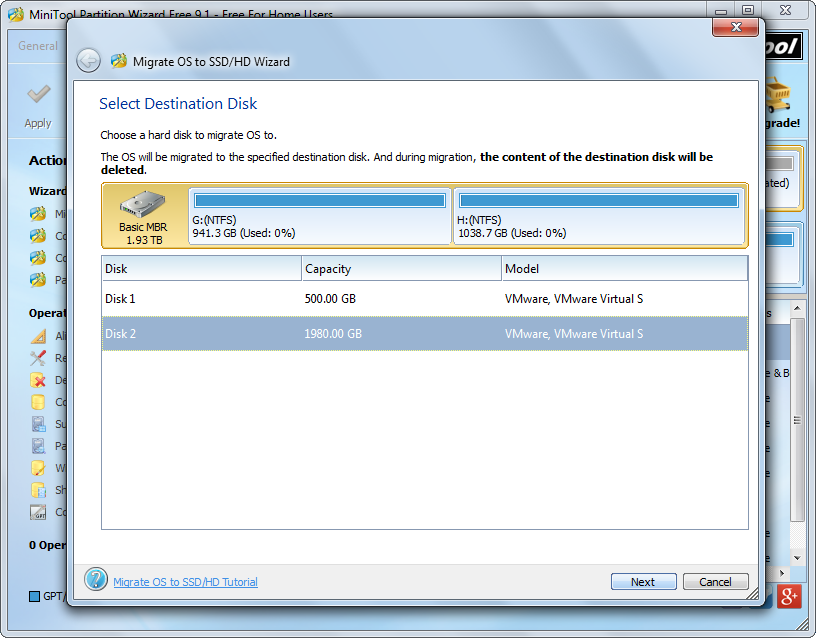The image size is (816, 638).
Task: Click the wizard title icon beside Migrate OS
Action: click(119, 61)
